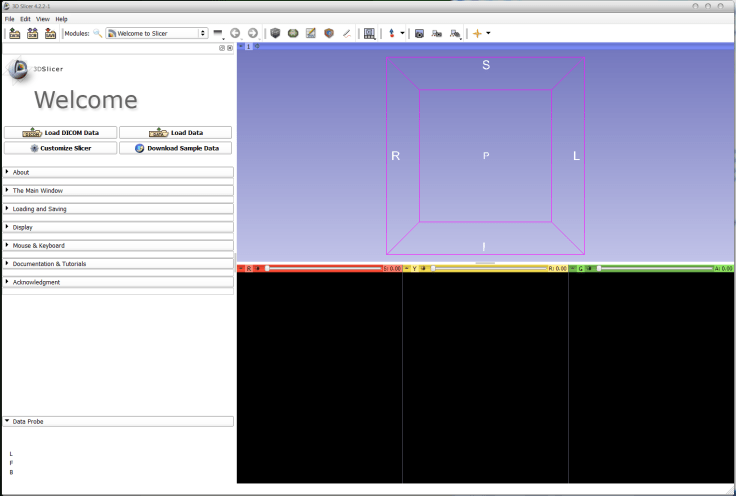
Task: Click the yellow slice offset slider
Action: [489, 268]
